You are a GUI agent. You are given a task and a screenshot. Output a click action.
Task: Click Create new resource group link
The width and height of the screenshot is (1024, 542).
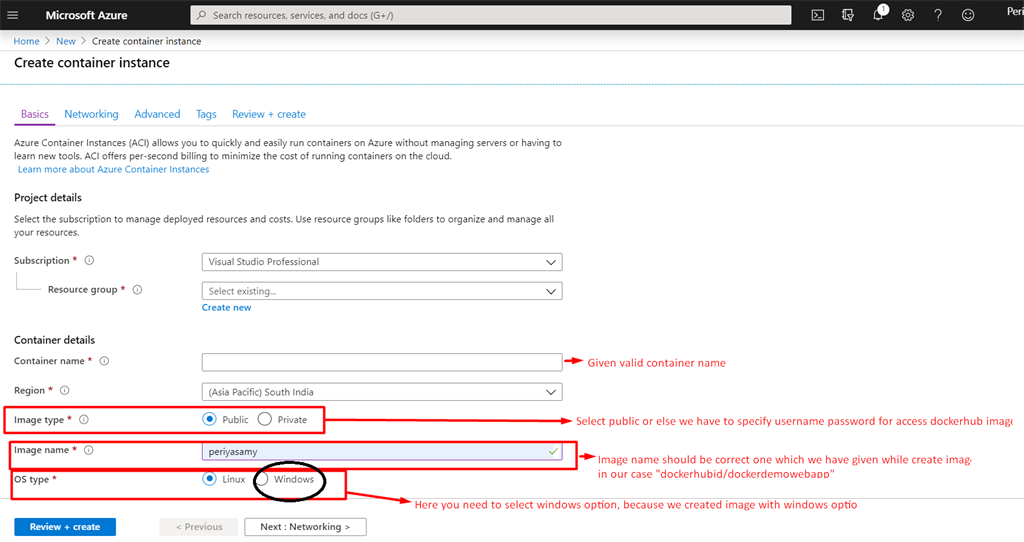coord(226,308)
